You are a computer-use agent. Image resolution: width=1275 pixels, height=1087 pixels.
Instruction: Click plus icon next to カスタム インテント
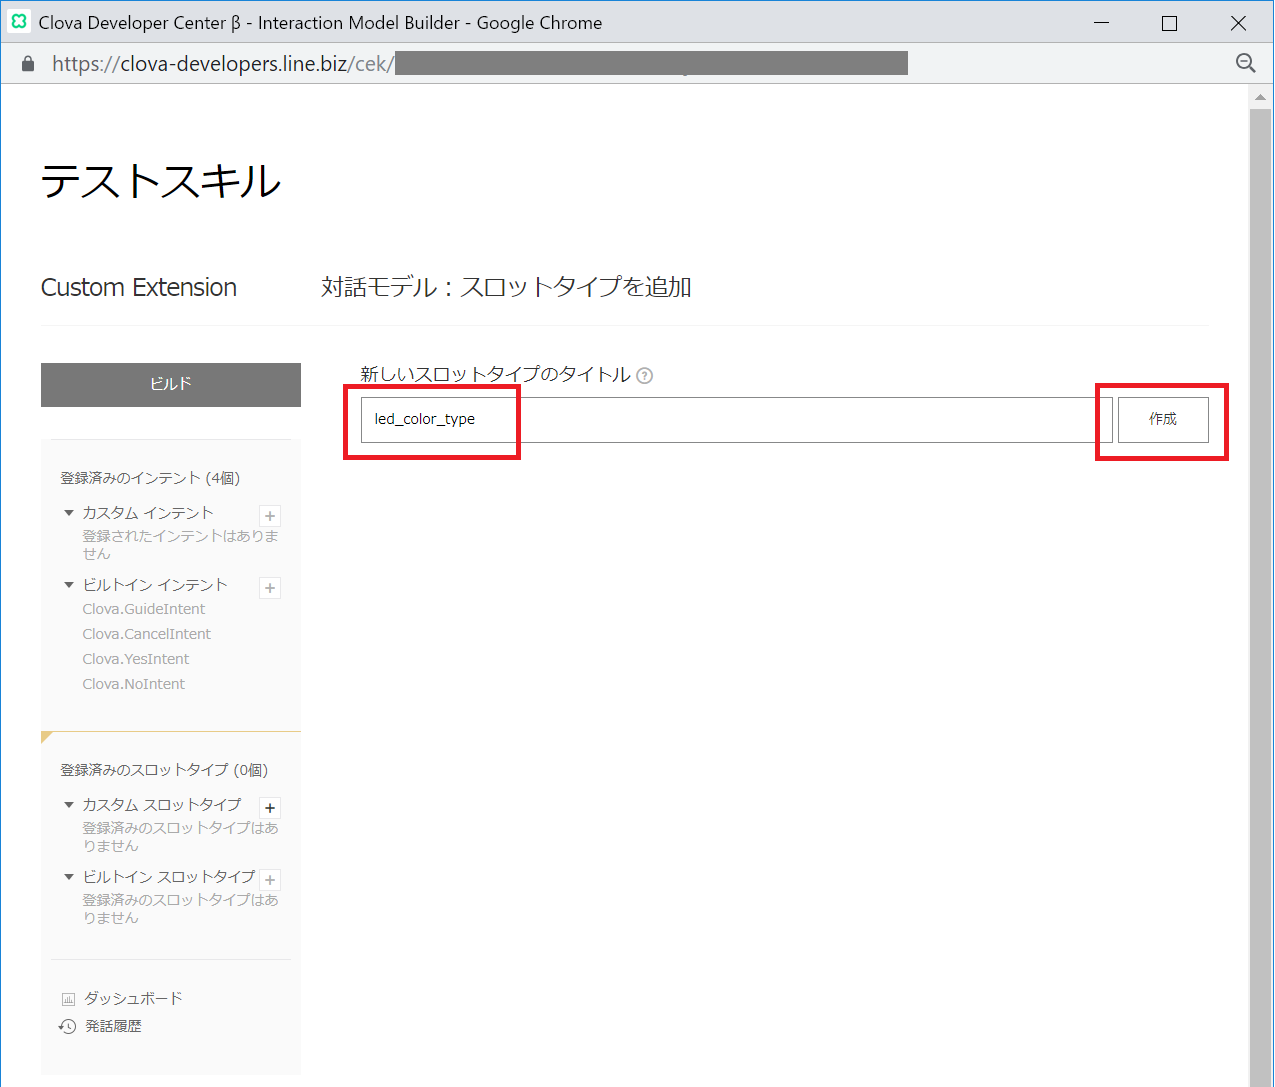(270, 516)
